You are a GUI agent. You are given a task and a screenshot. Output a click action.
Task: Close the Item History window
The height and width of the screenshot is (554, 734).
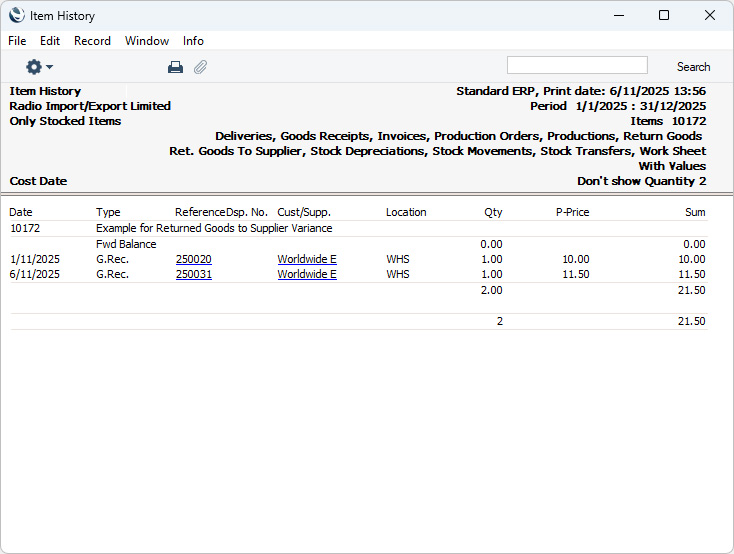coord(710,15)
